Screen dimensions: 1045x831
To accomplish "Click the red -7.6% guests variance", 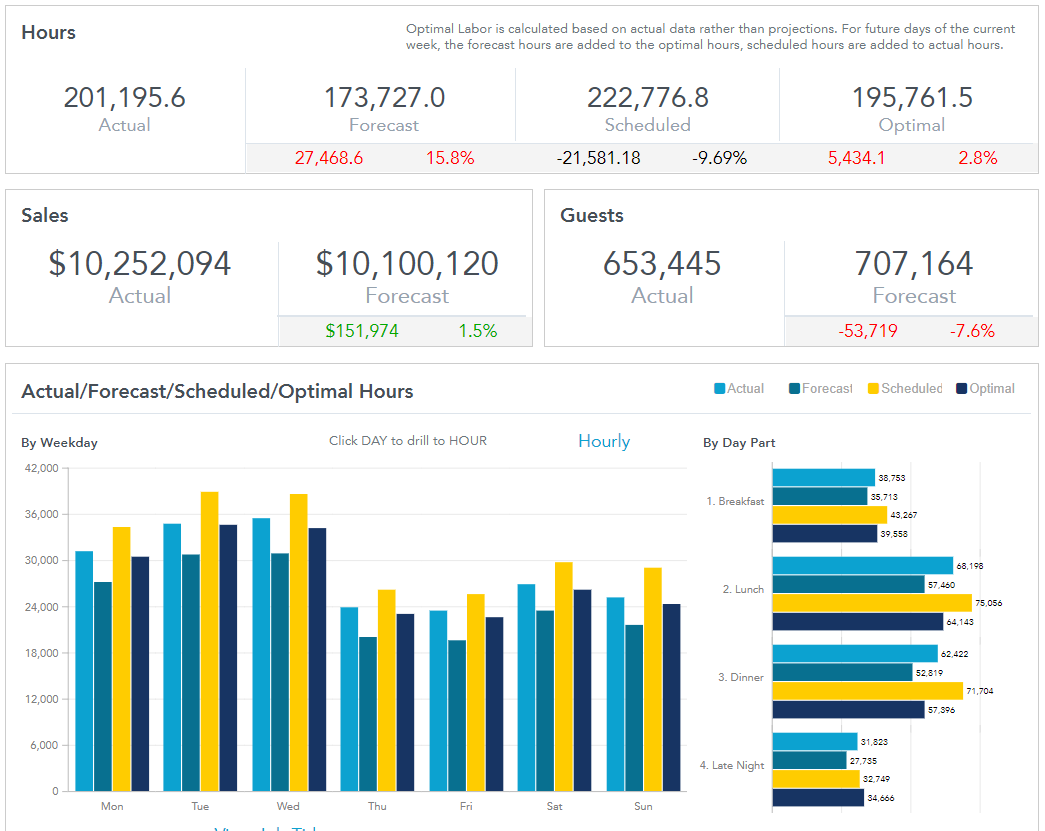I will (x=972, y=331).
